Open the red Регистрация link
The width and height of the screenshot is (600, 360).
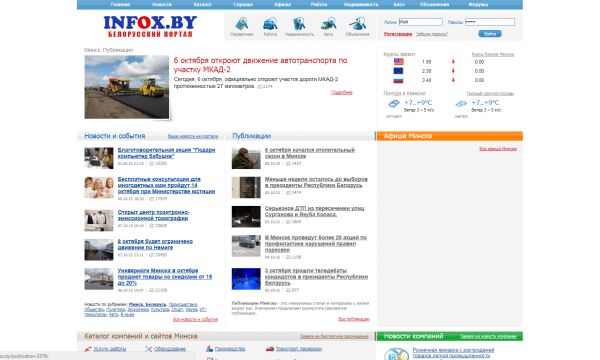point(398,34)
